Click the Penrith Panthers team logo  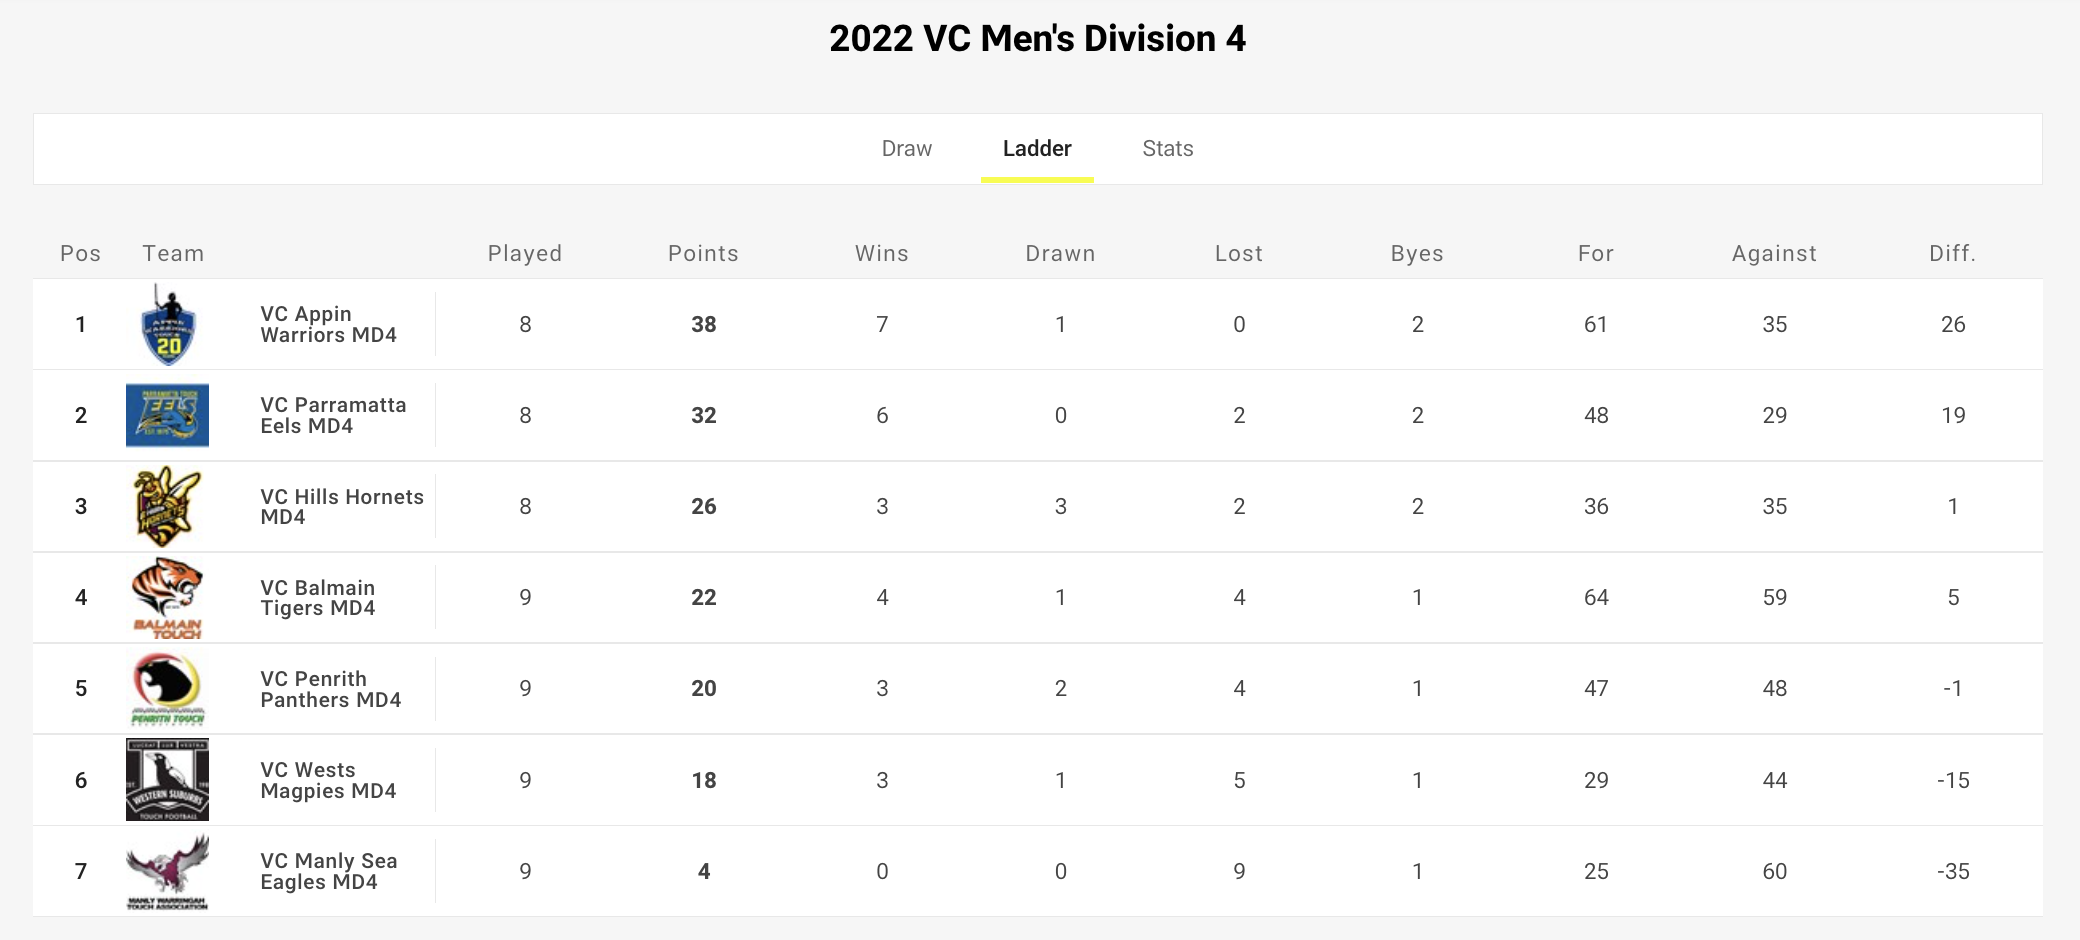pos(167,689)
